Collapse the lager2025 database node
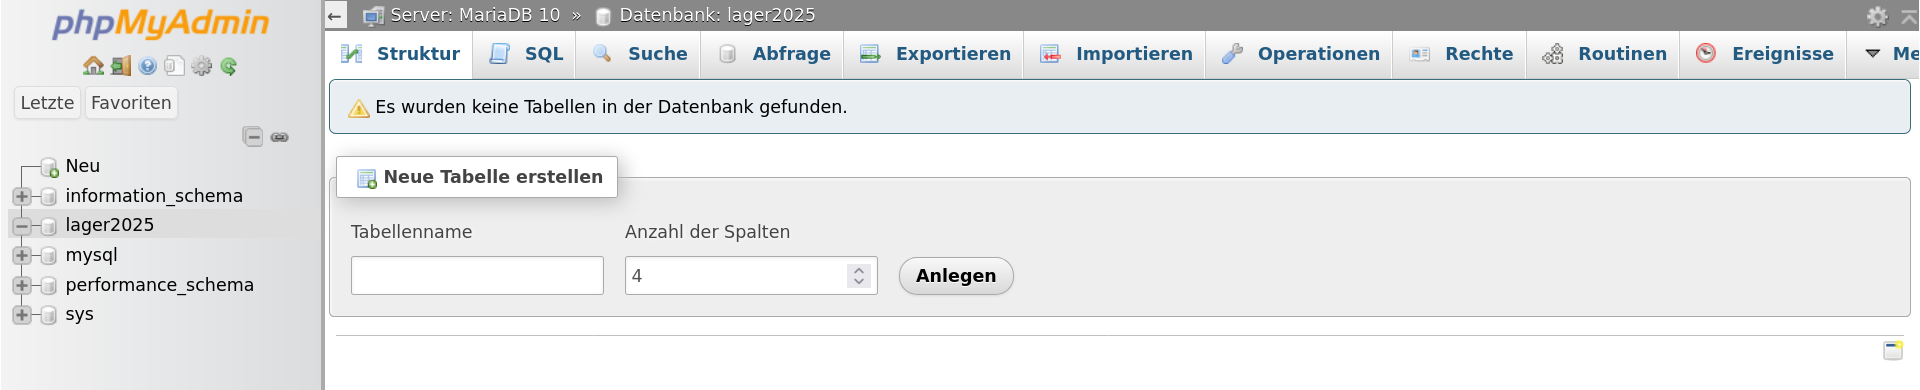 click(x=22, y=226)
